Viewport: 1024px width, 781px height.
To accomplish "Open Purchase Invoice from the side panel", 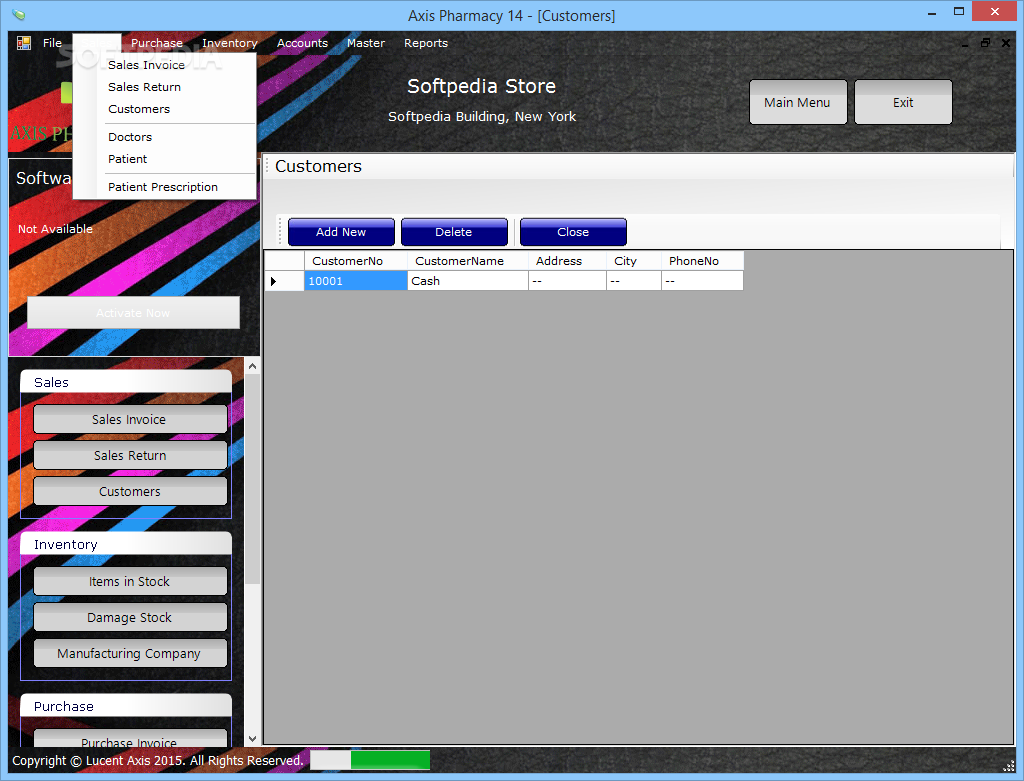I will tap(130, 739).
